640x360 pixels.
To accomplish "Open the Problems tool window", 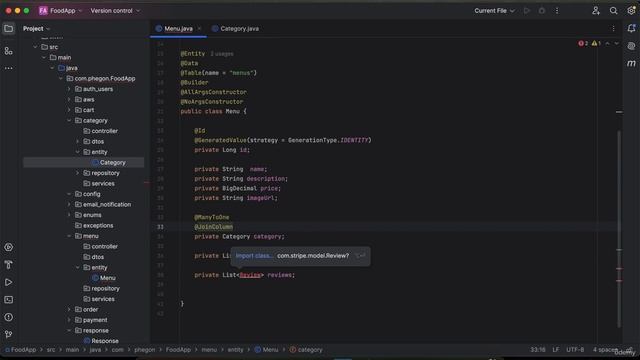I will (8, 317).
